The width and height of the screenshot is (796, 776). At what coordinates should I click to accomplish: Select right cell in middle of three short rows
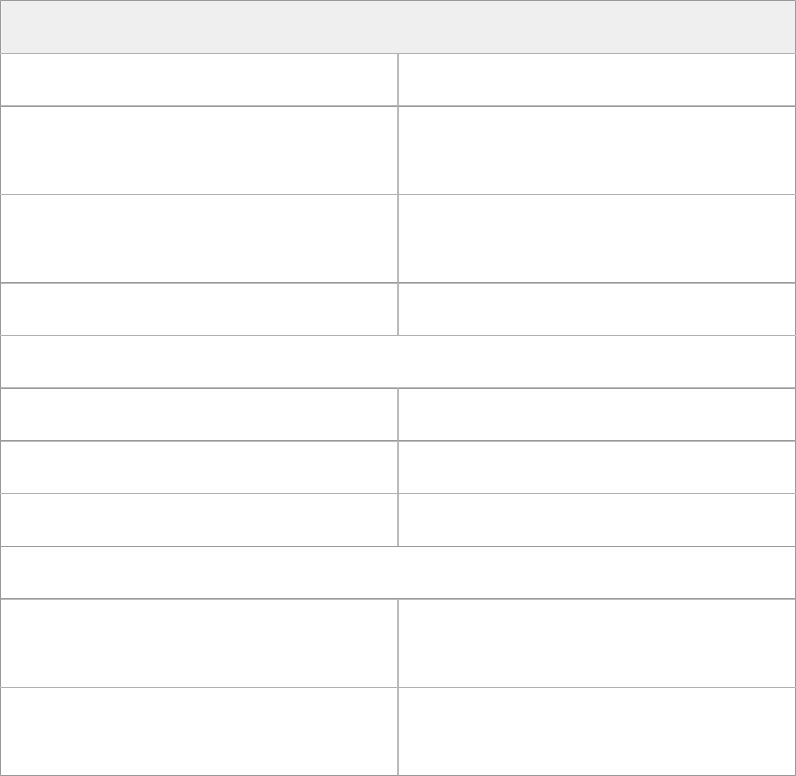point(596,467)
